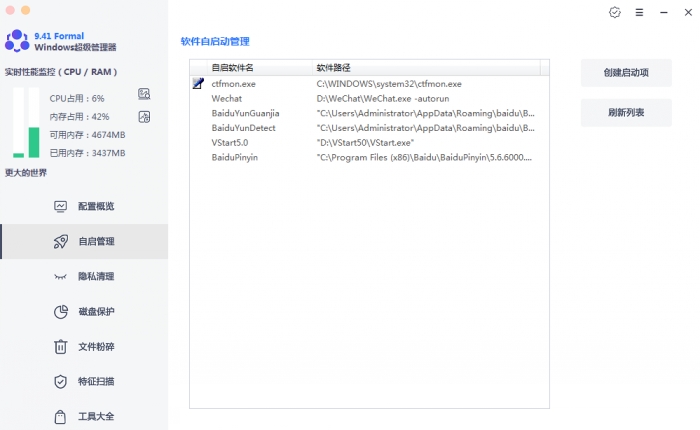700x430 pixels.
Task: Click the D:\VStart50\VStart.exe path cell
Action: [x=365, y=142]
